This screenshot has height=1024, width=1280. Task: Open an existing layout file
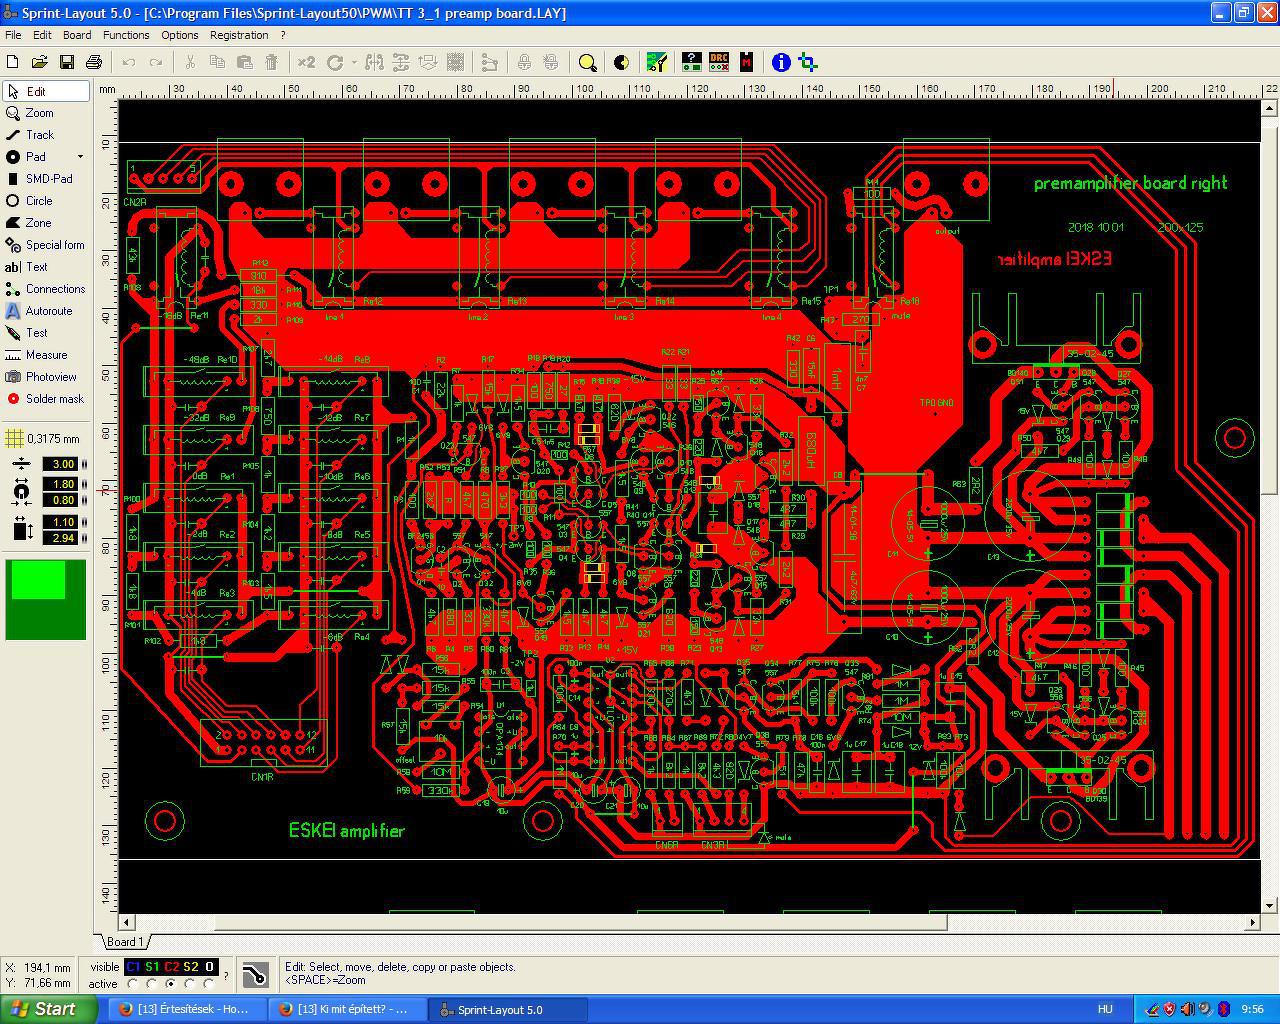(40, 62)
